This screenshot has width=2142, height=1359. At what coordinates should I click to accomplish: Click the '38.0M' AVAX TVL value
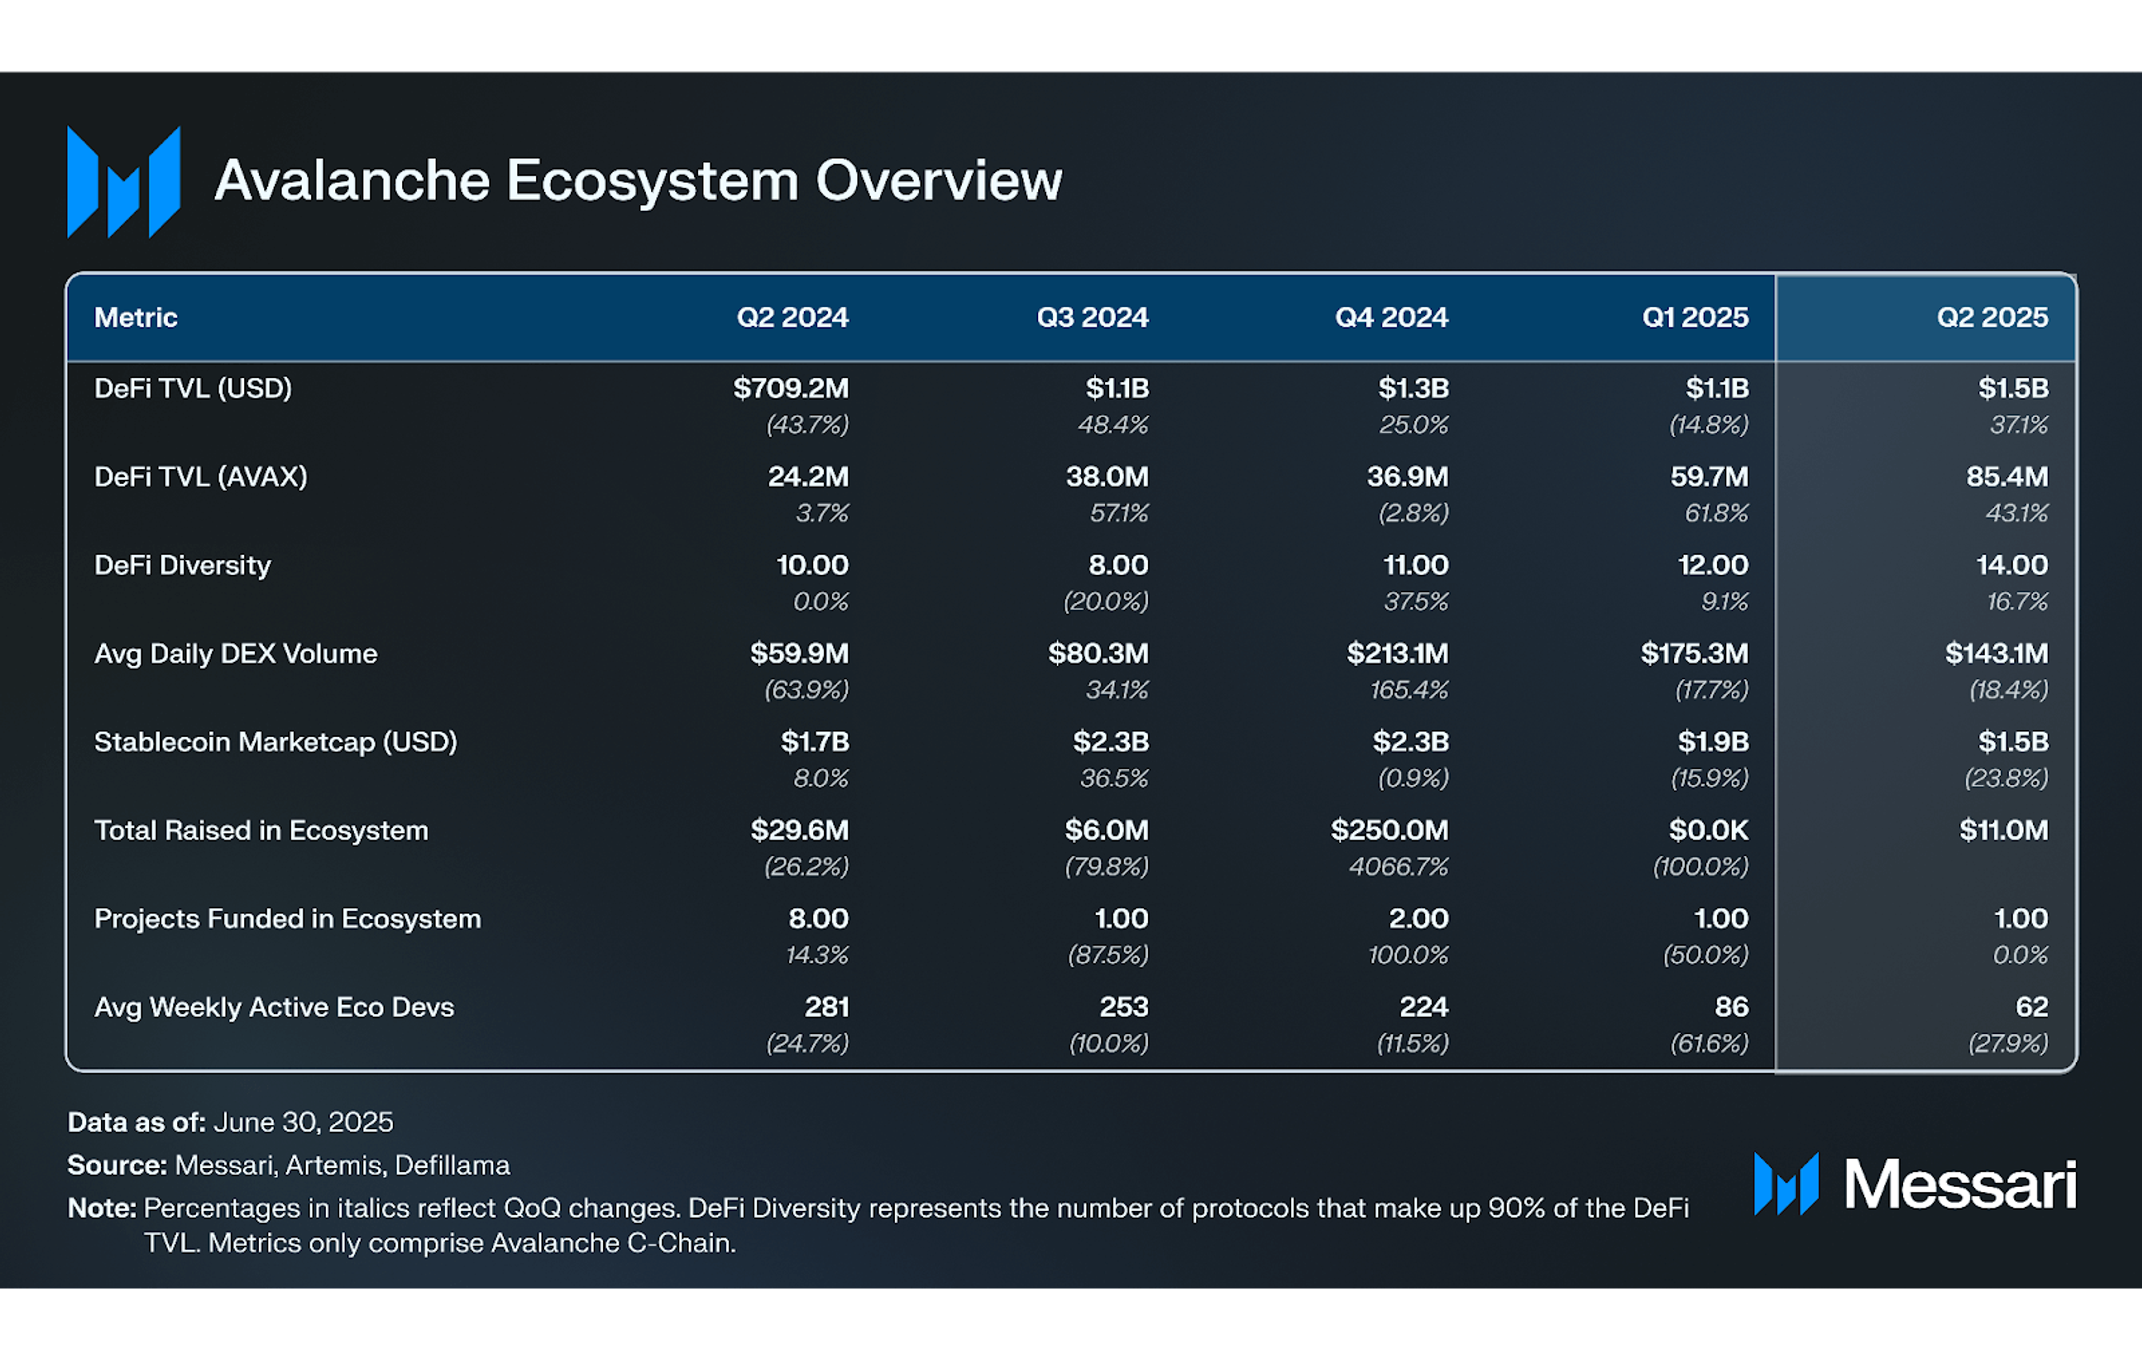(x=1107, y=476)
